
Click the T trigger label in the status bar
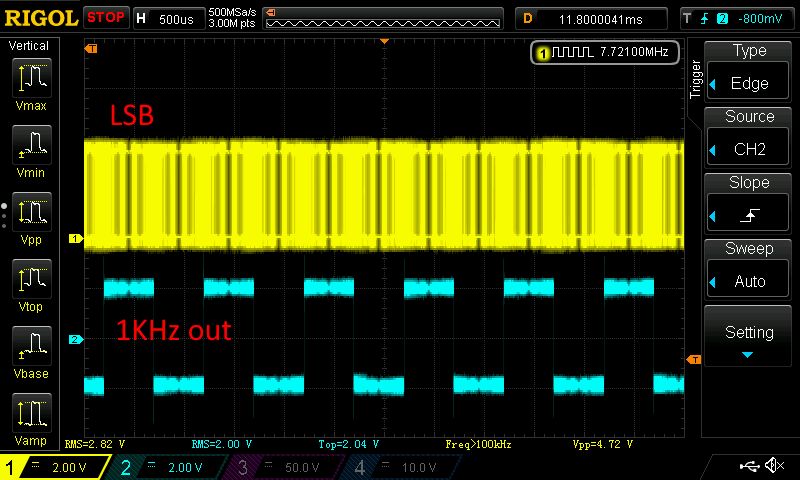coord(687,19)
